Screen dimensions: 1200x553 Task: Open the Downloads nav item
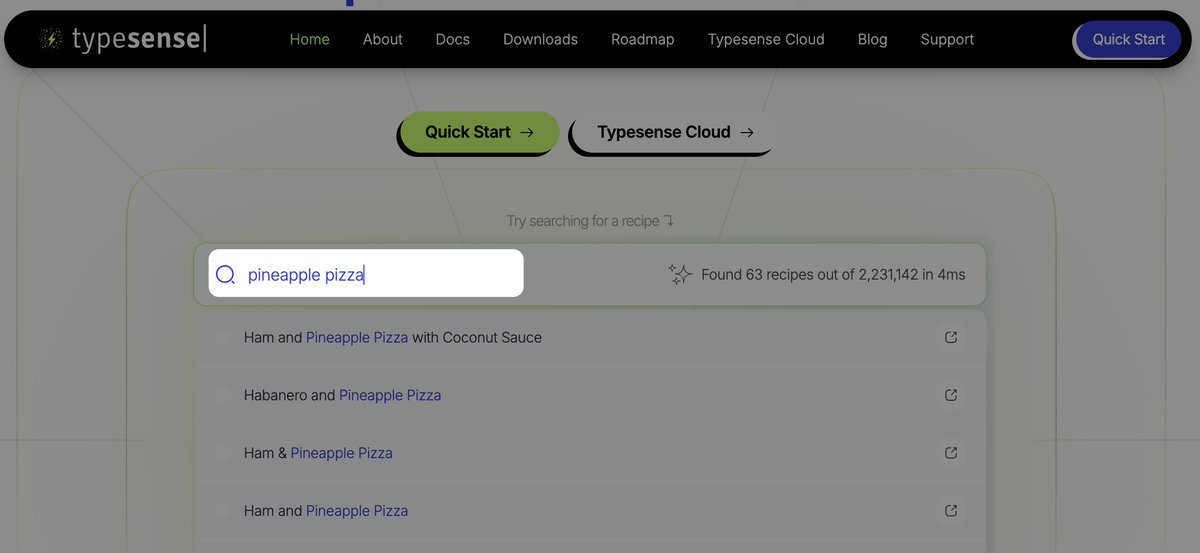click(540, 39)
